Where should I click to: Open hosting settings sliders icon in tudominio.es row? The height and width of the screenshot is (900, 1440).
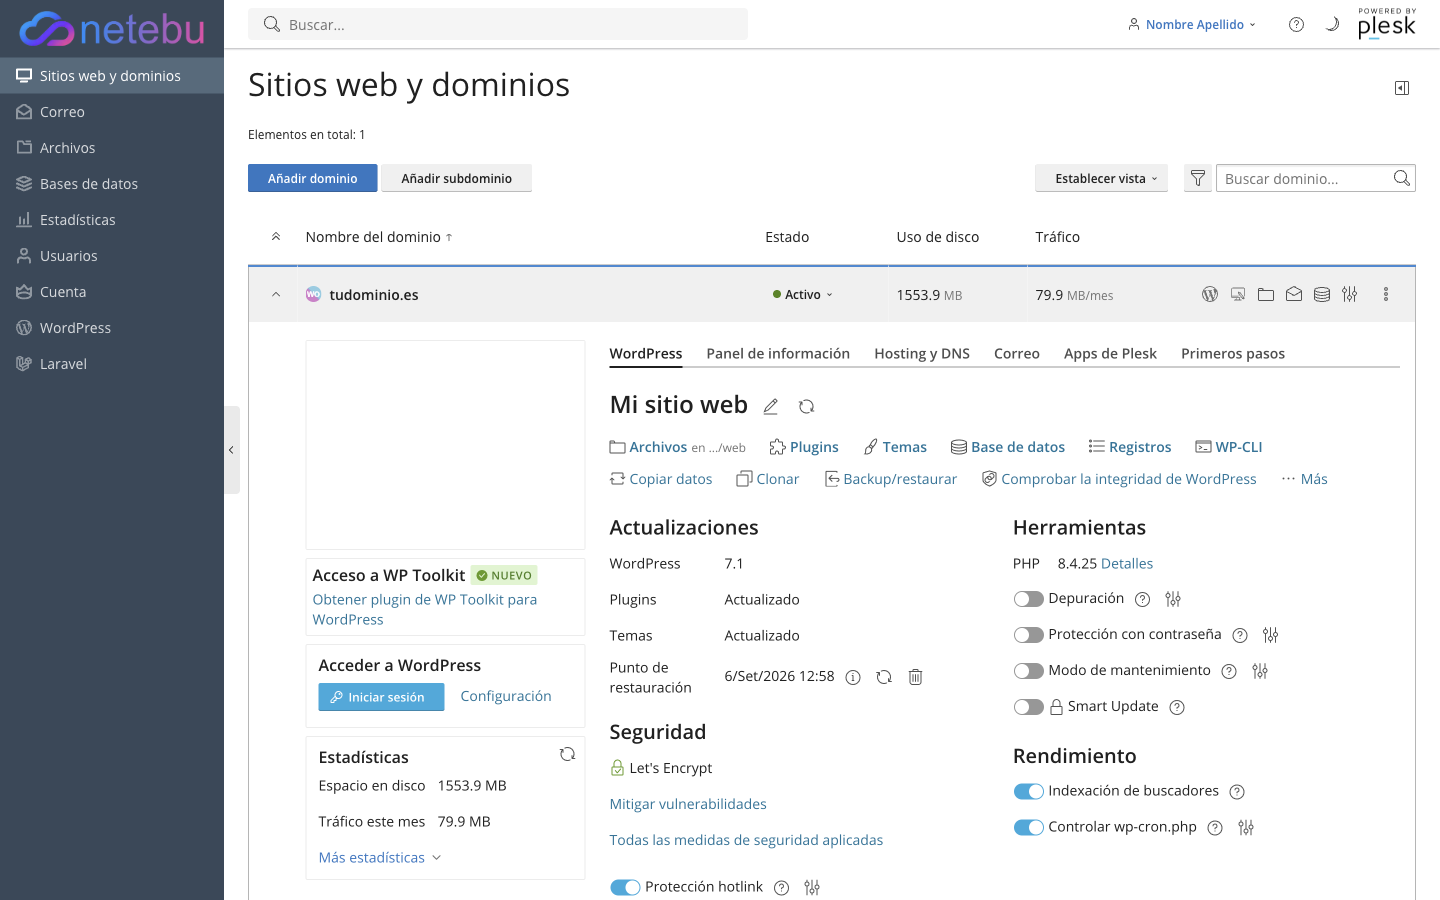(1350, 294)
